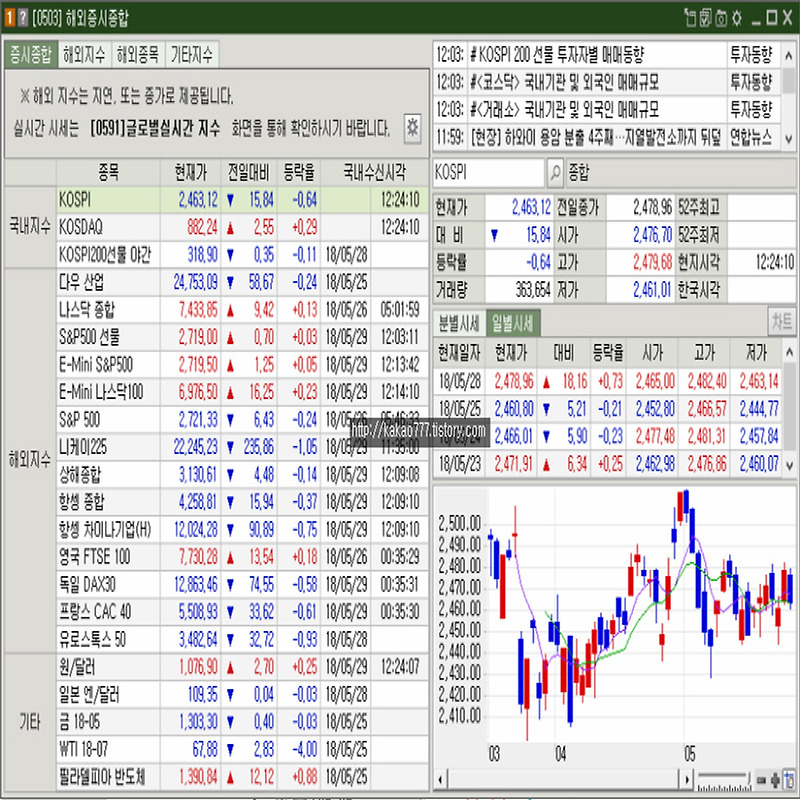
Task: Select the 분별시세 tab
Action: pos(458,322)
